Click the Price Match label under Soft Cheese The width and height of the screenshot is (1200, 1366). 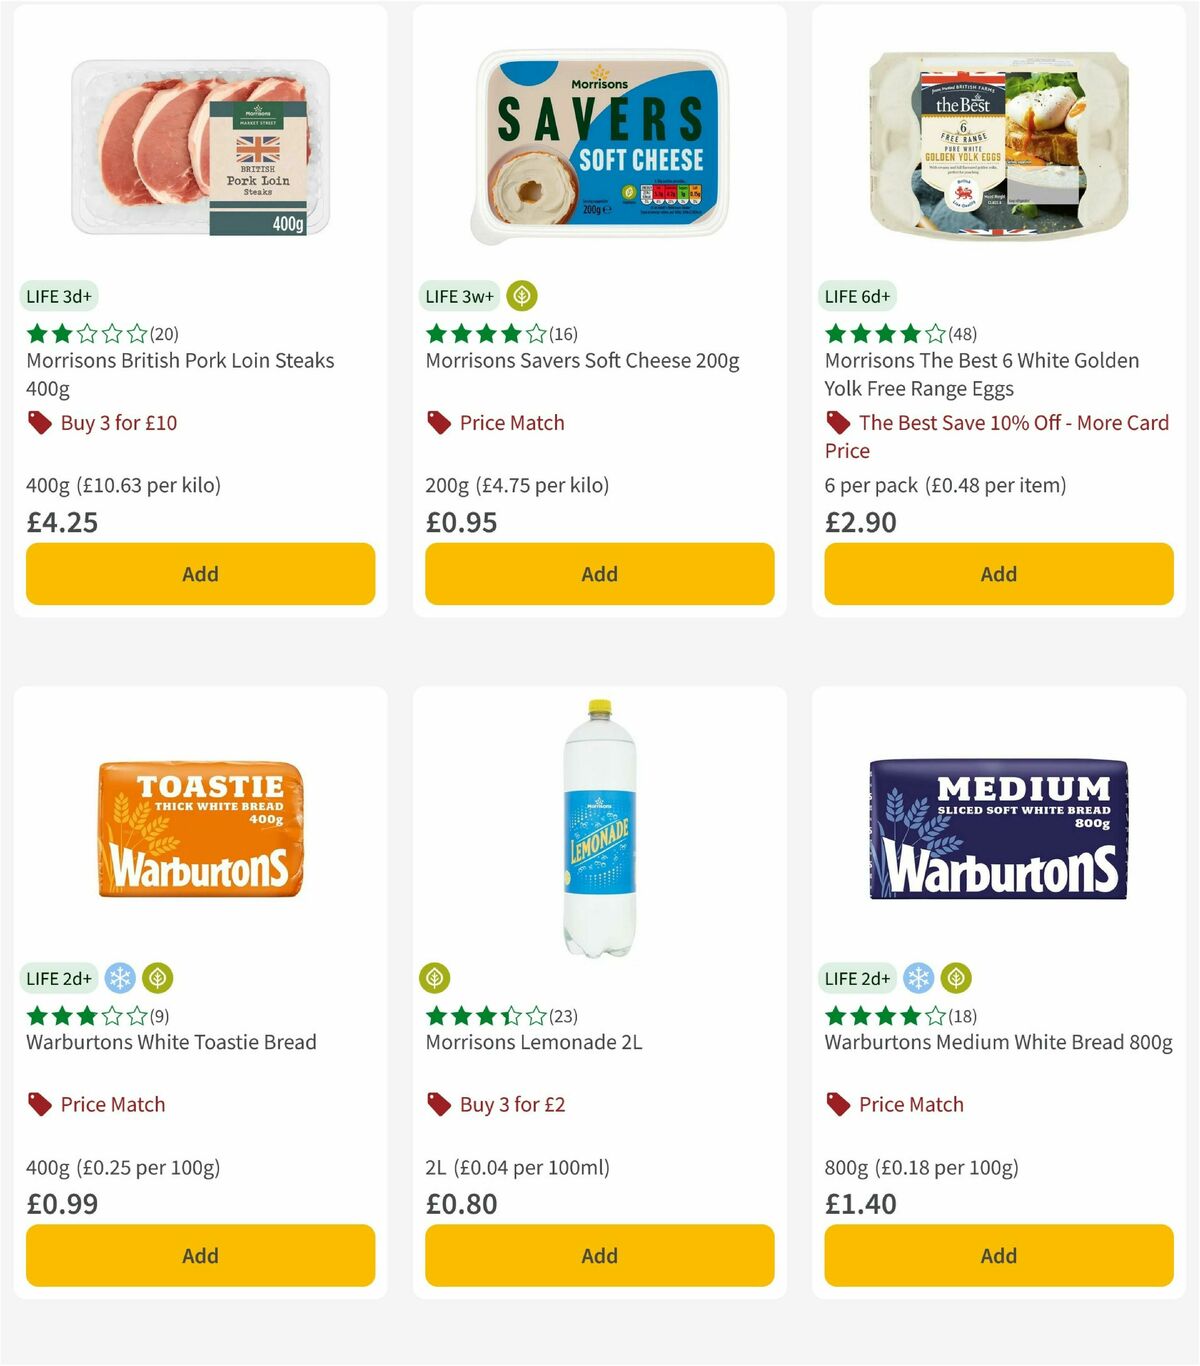click(511, 423)
